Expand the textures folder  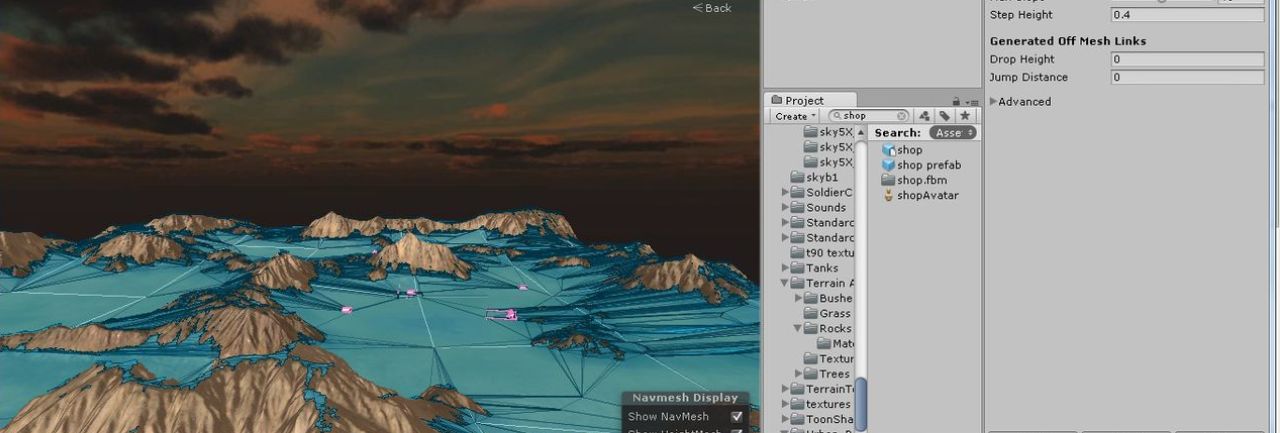click(786, 404)
